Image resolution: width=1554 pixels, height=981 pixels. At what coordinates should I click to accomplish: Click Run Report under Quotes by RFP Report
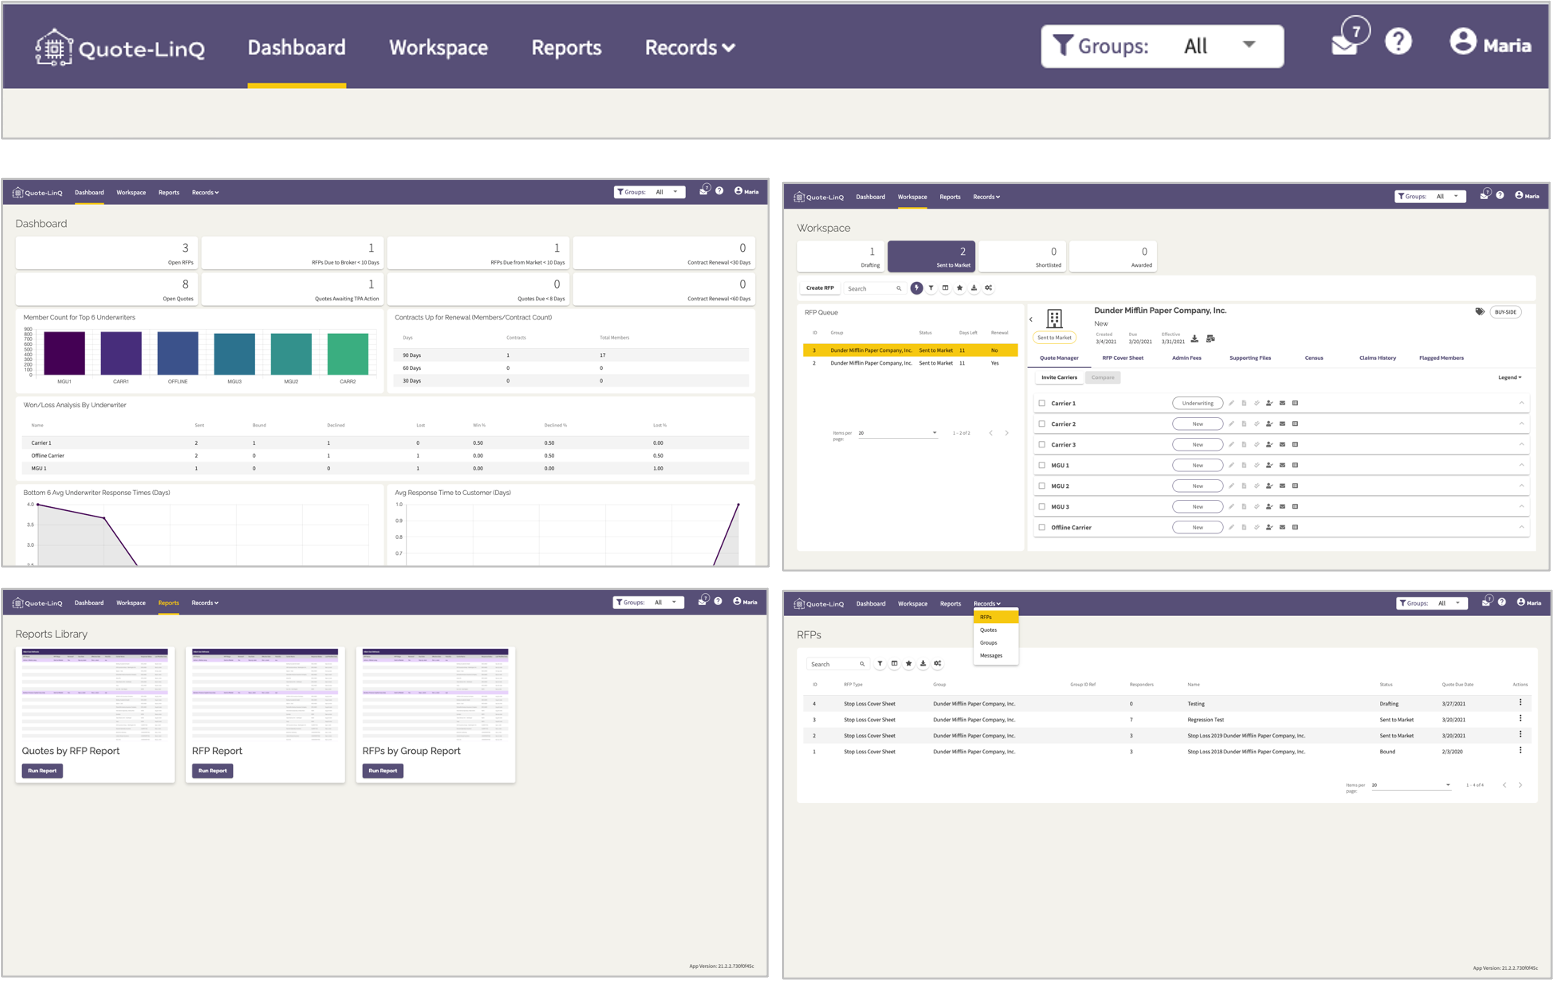click(x=42, y=771)
